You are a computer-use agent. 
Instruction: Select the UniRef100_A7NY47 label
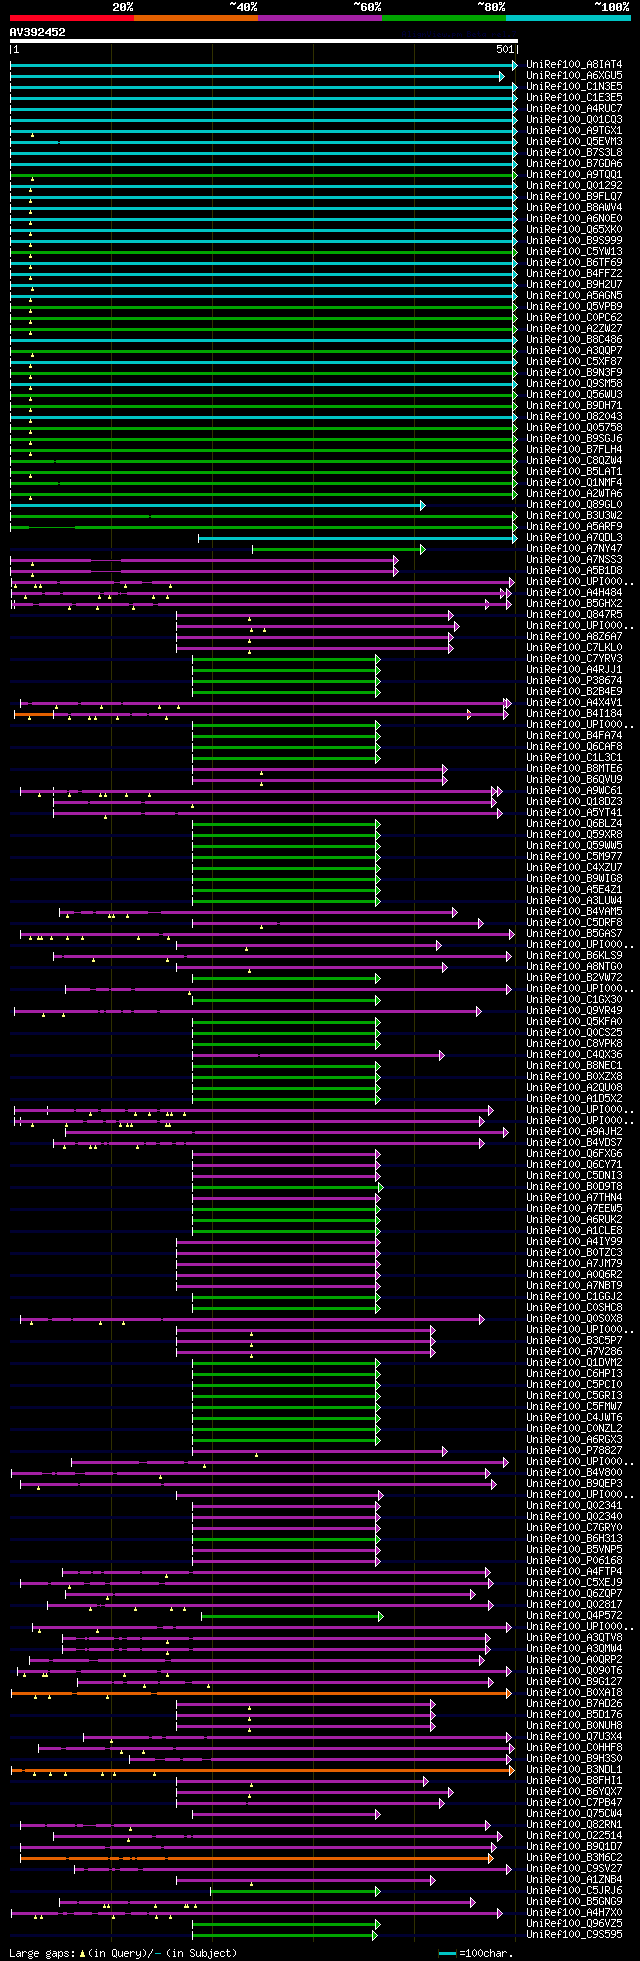574,549
